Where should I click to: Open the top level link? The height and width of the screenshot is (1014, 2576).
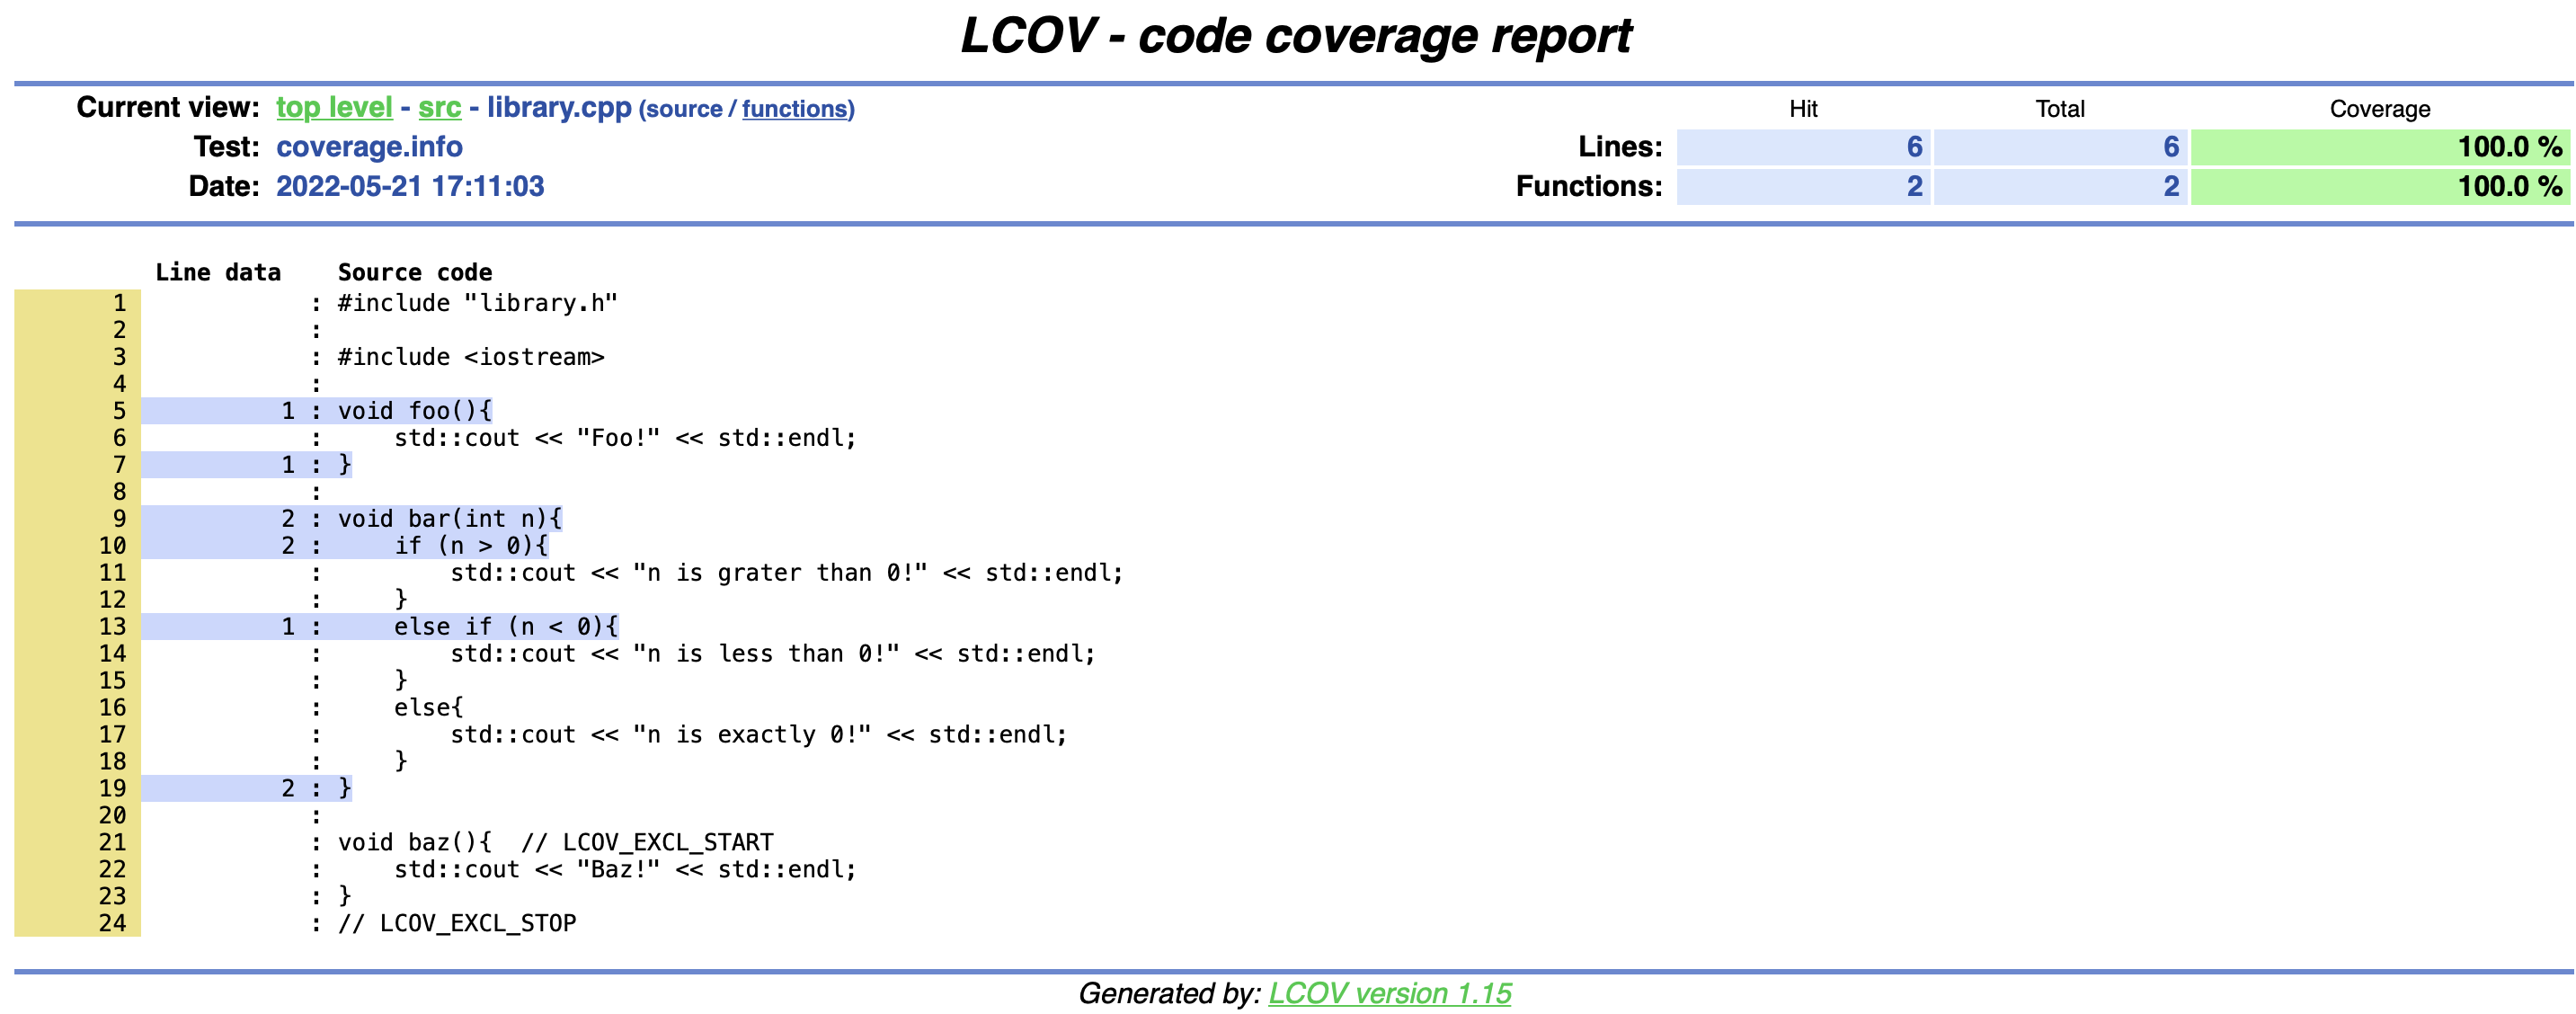334,107
